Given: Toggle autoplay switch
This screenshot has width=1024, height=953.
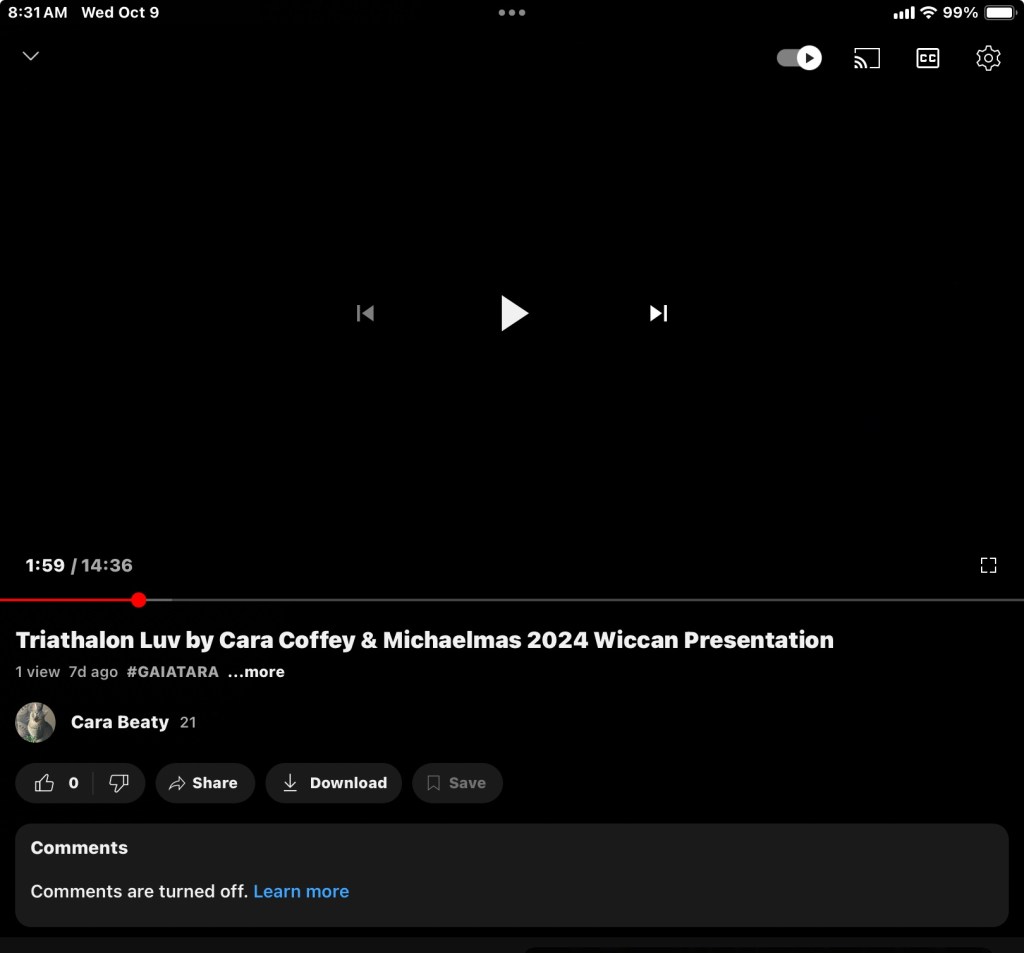Looking at the screenshot, I should click(799, 58).
